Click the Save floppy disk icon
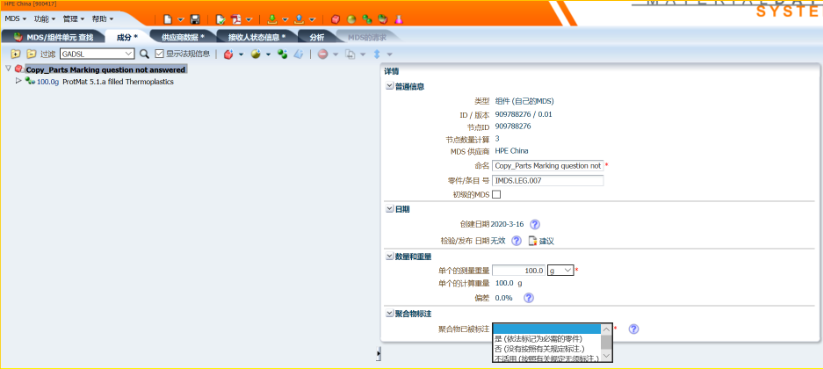The image size is (823, 369). click(x=195, y=19)
